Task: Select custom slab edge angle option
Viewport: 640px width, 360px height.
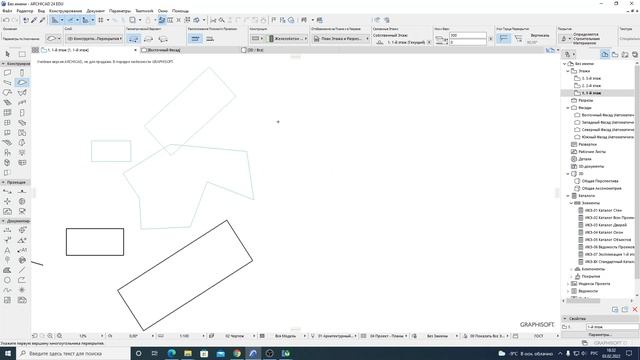Action: pyautogui.click(x=518, y=38)
